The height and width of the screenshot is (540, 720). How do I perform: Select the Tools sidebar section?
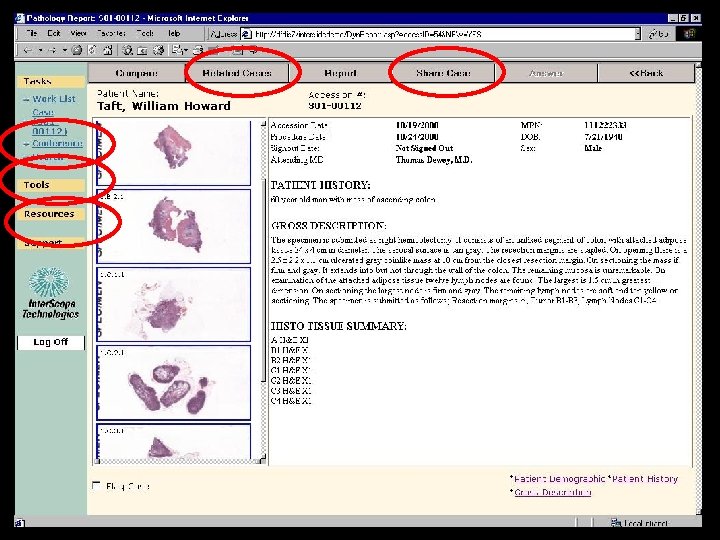[51, 185]
